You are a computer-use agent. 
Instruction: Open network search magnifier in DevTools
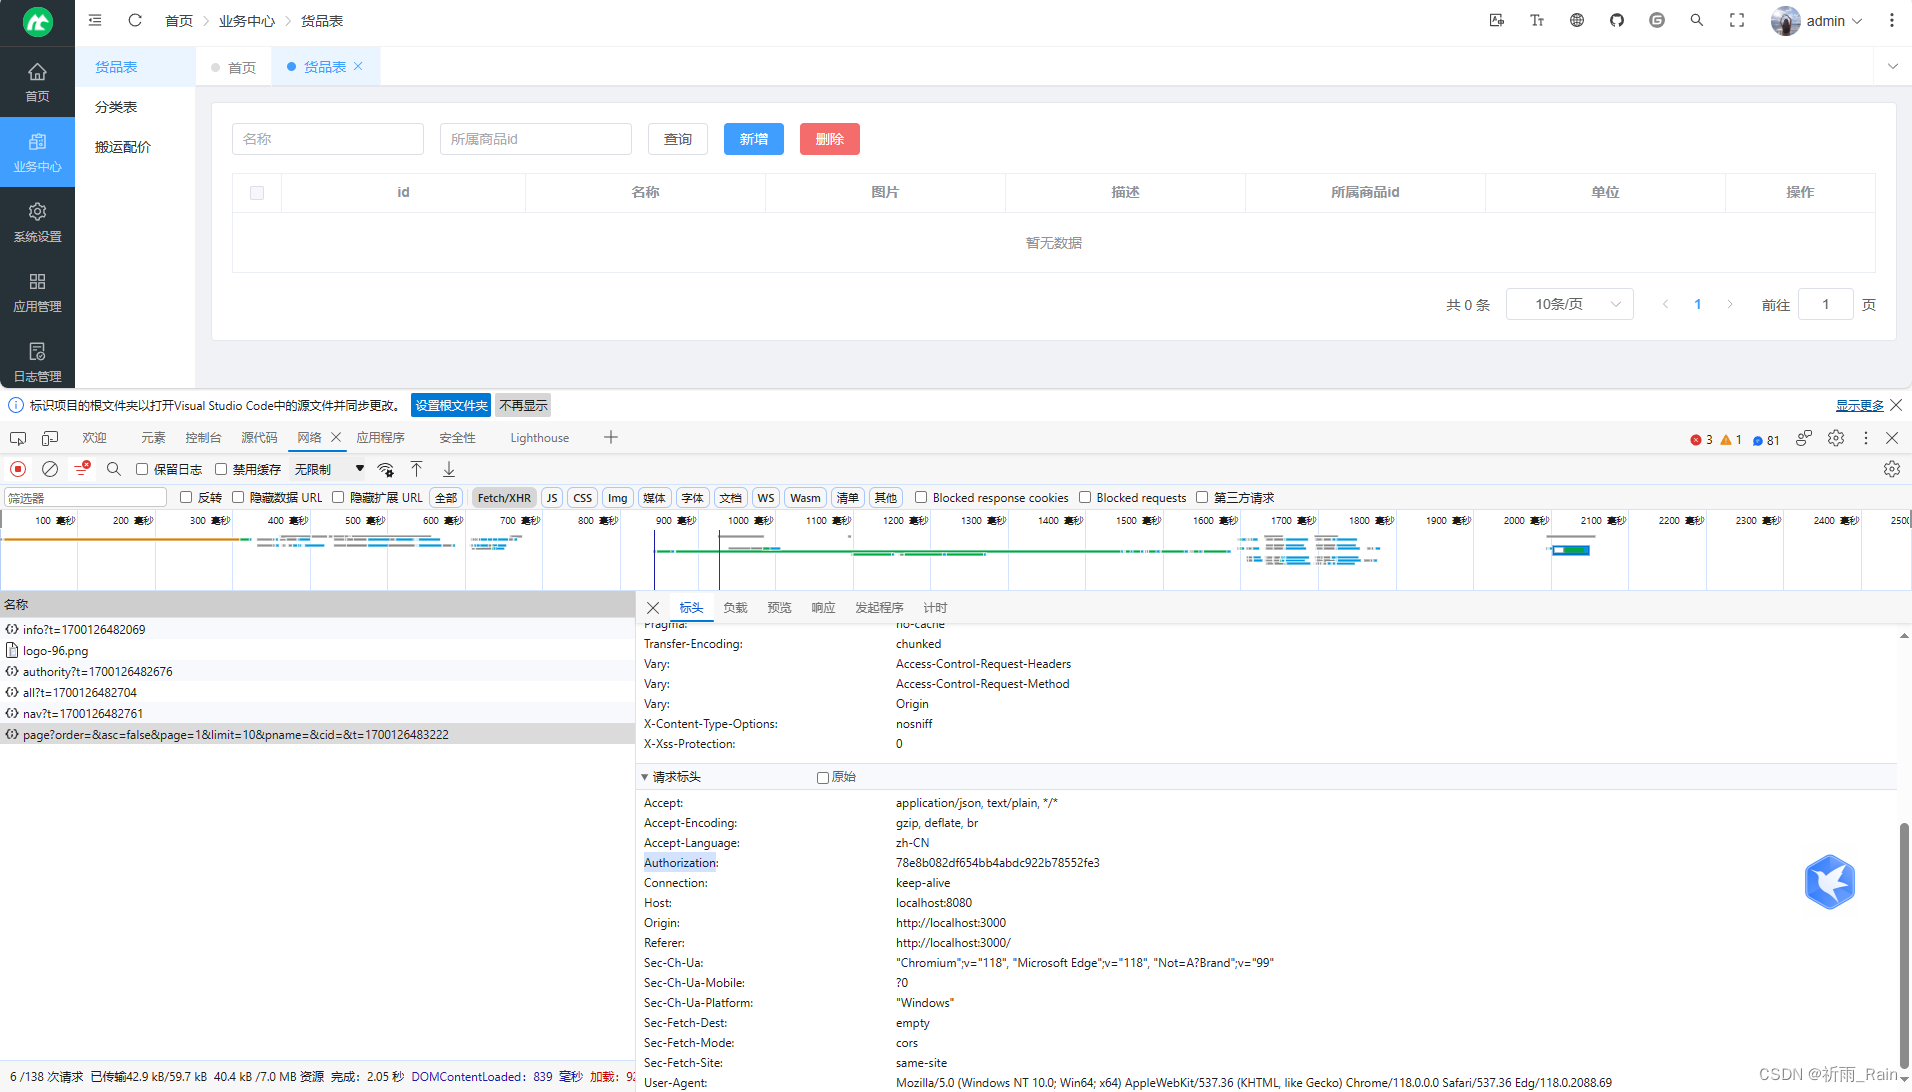tap(114, 469)
